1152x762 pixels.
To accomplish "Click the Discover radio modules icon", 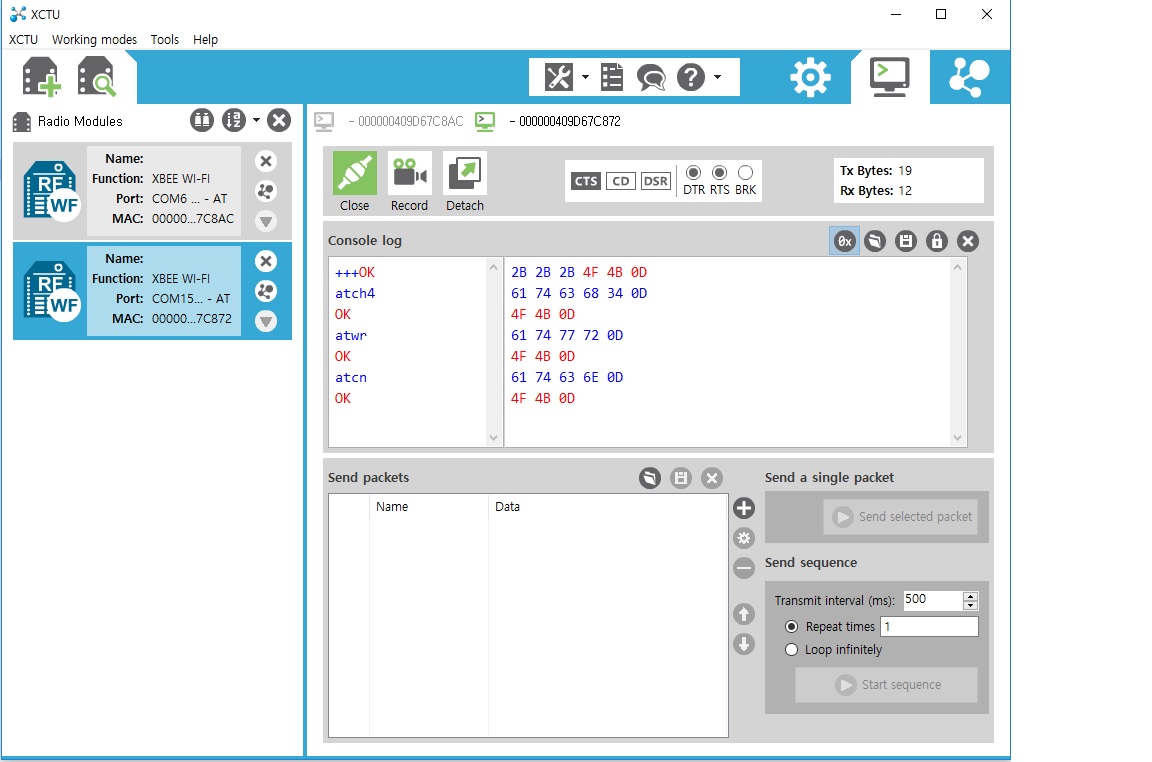I will [x=96, y=76].
